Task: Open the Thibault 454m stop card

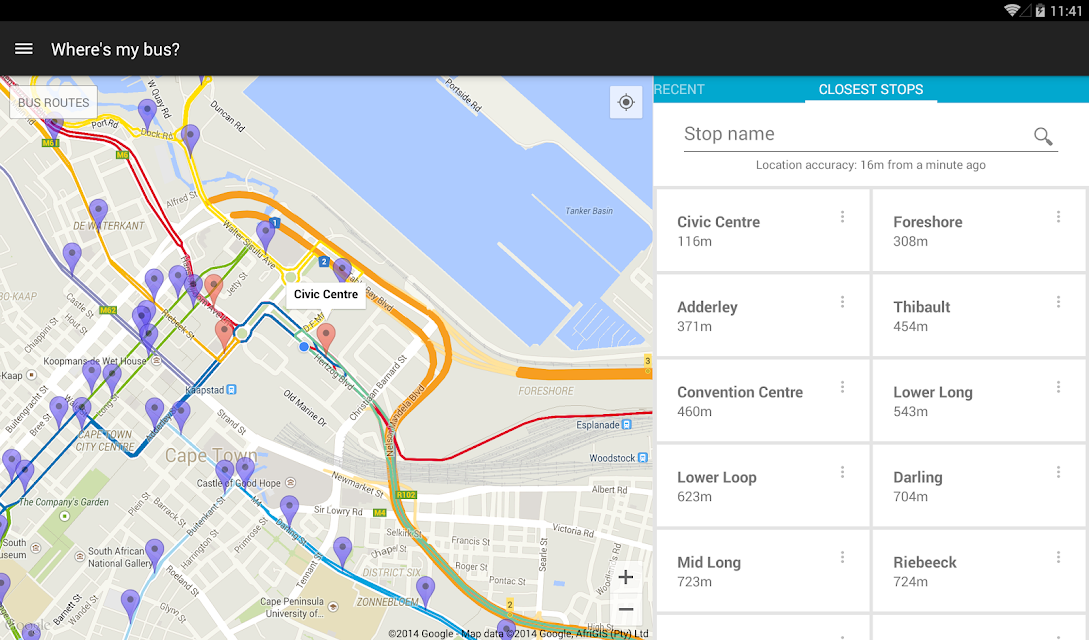Action: (x=979, y=316)
